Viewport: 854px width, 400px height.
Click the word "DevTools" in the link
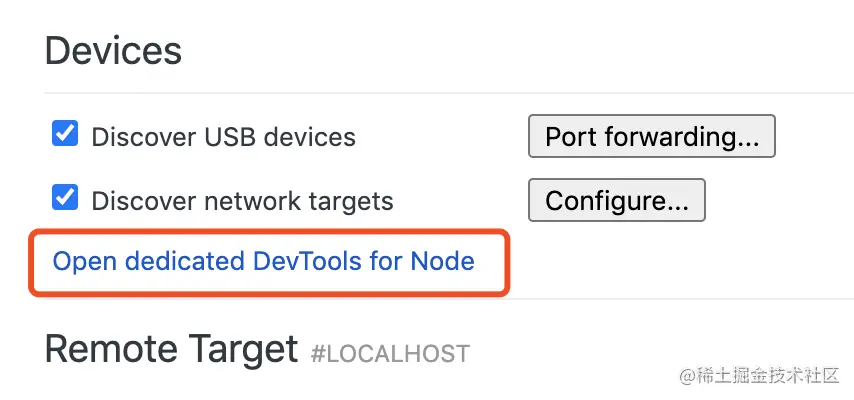point(312,262)
